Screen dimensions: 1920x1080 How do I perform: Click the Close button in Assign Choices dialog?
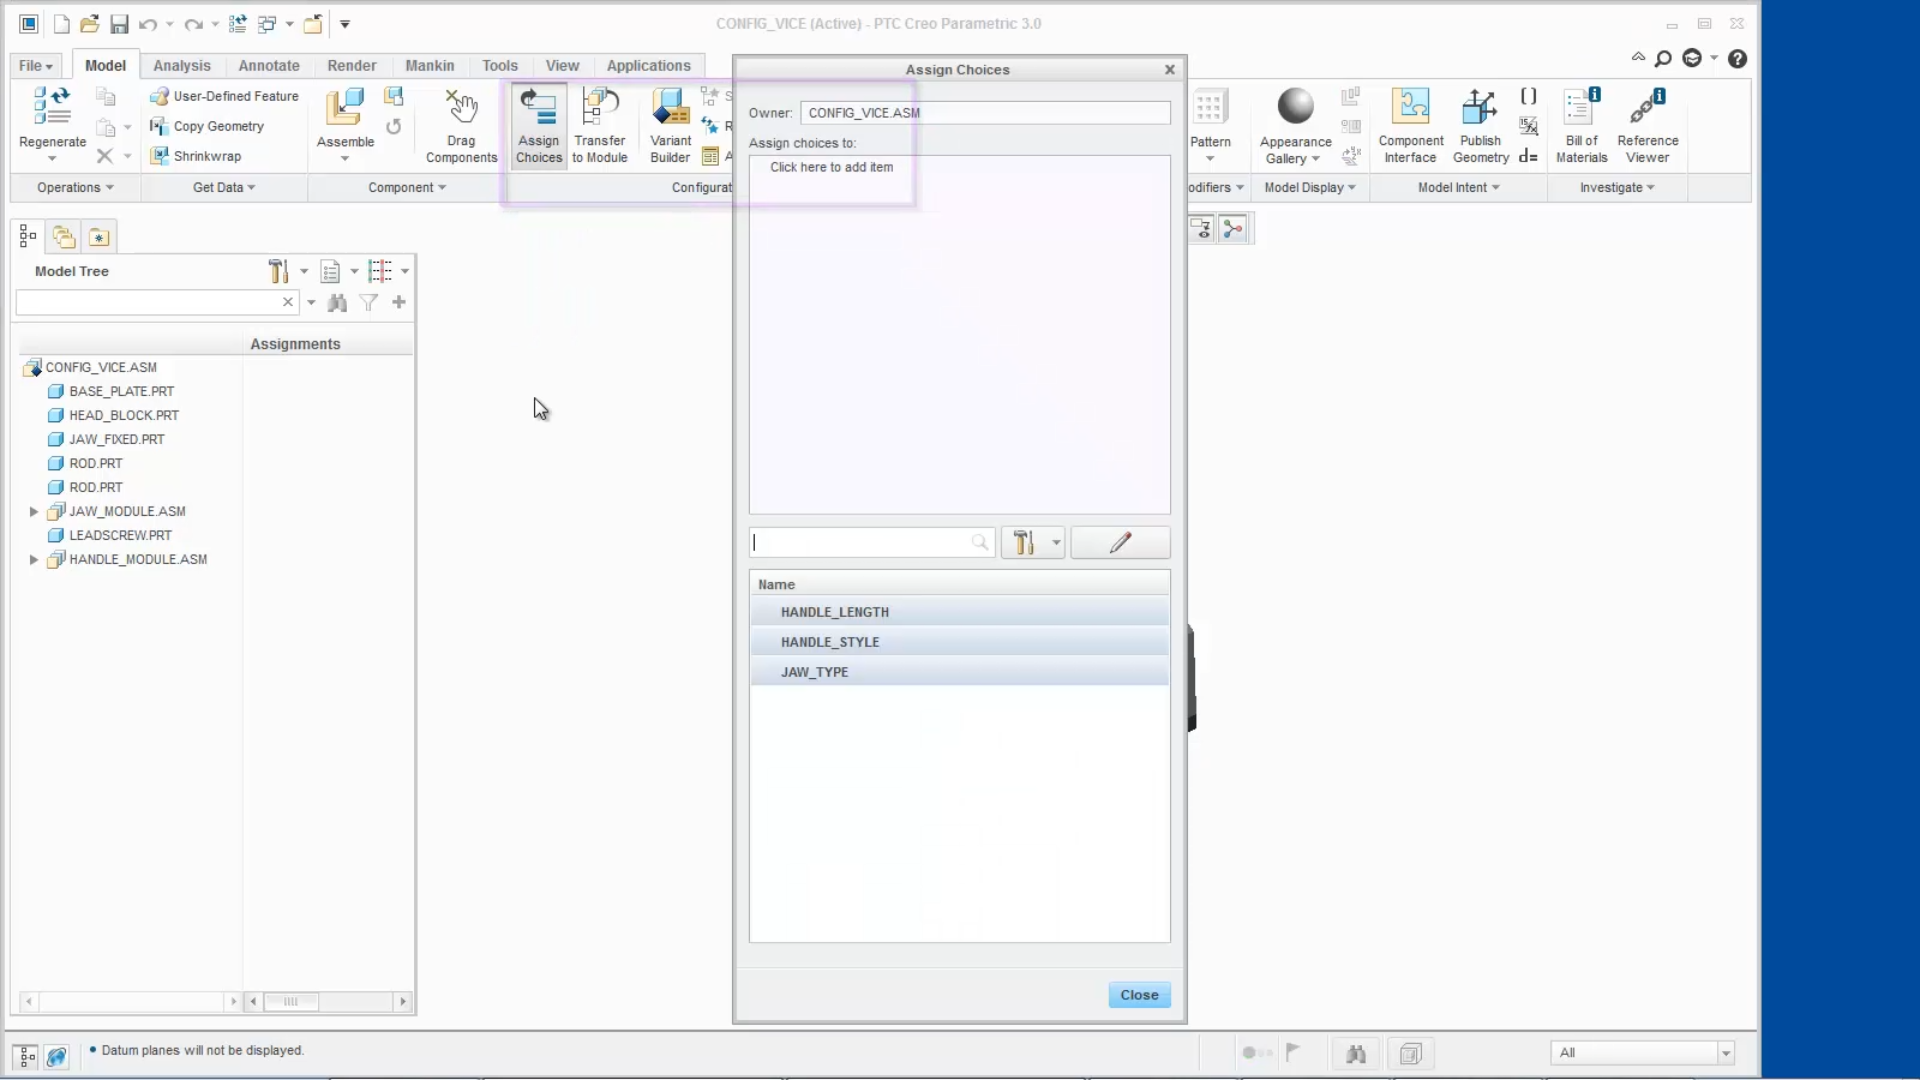(1139, 994)
